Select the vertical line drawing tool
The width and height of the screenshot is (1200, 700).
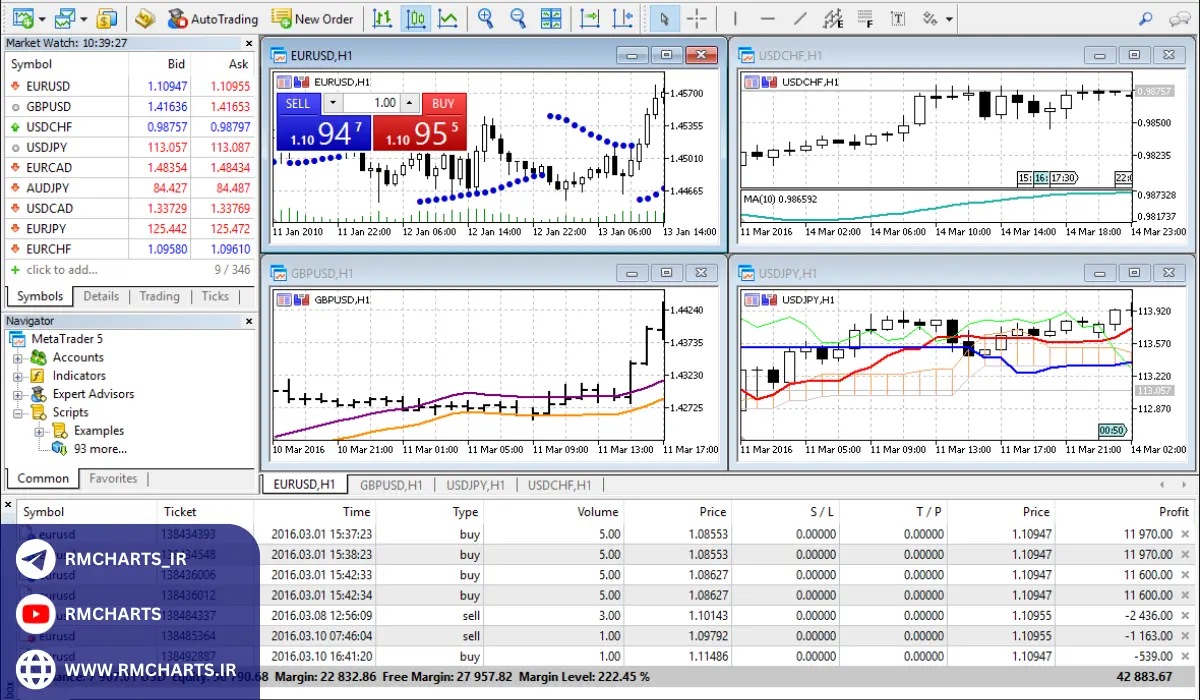735,18
